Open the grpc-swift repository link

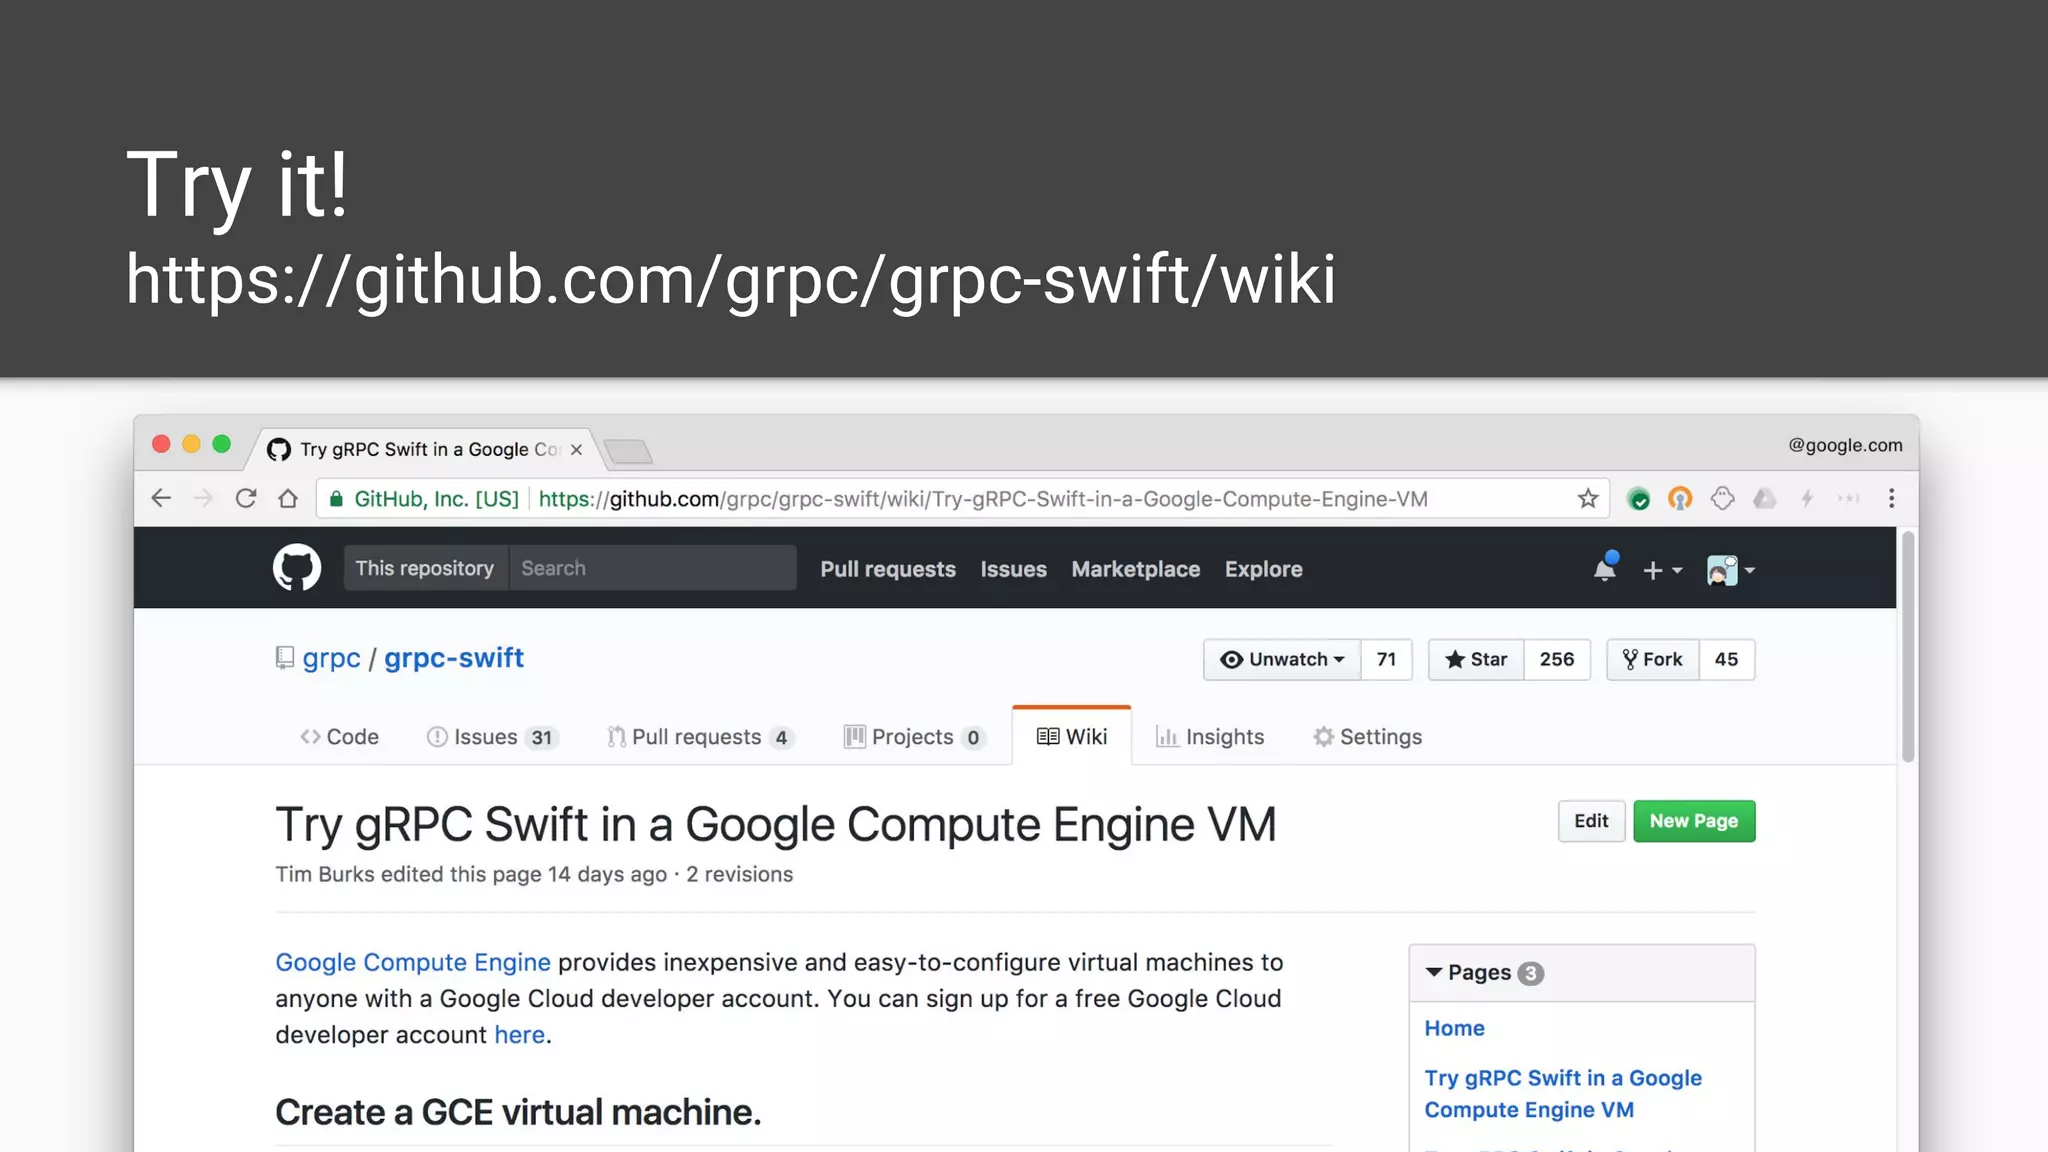454,658
